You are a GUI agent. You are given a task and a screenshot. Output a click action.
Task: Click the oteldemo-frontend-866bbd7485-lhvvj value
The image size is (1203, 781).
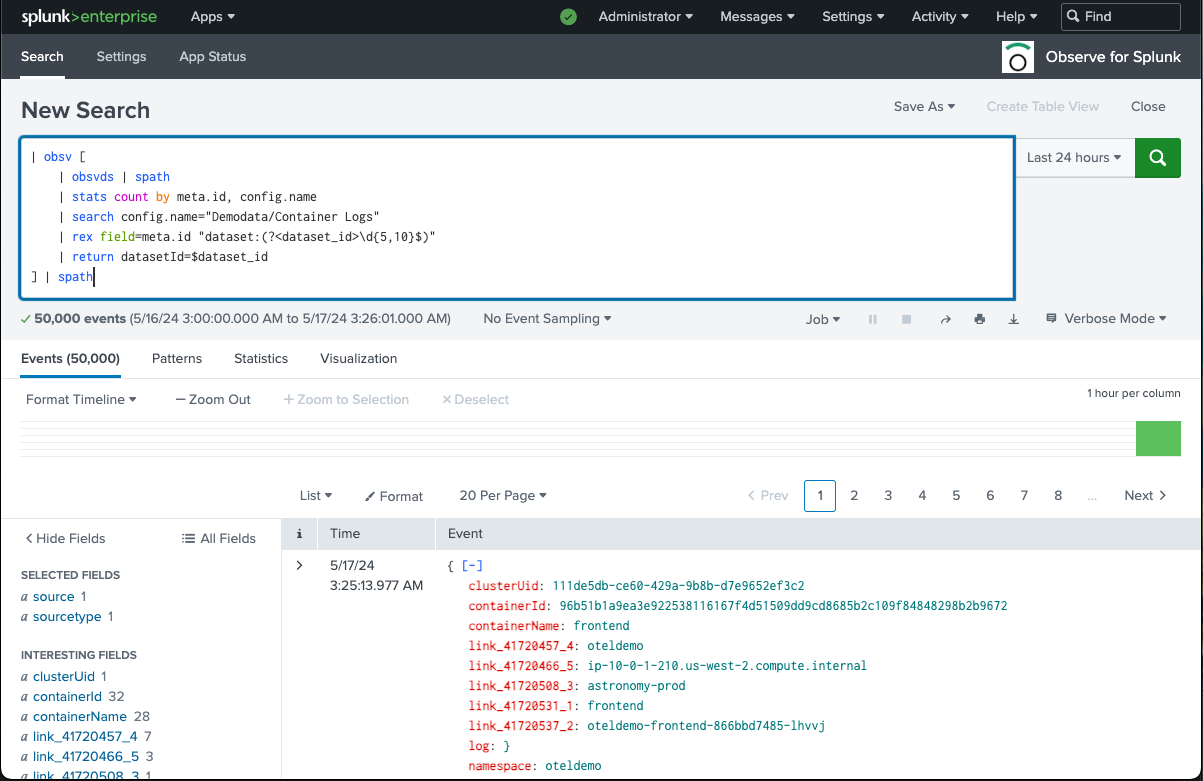pos(705,726)
